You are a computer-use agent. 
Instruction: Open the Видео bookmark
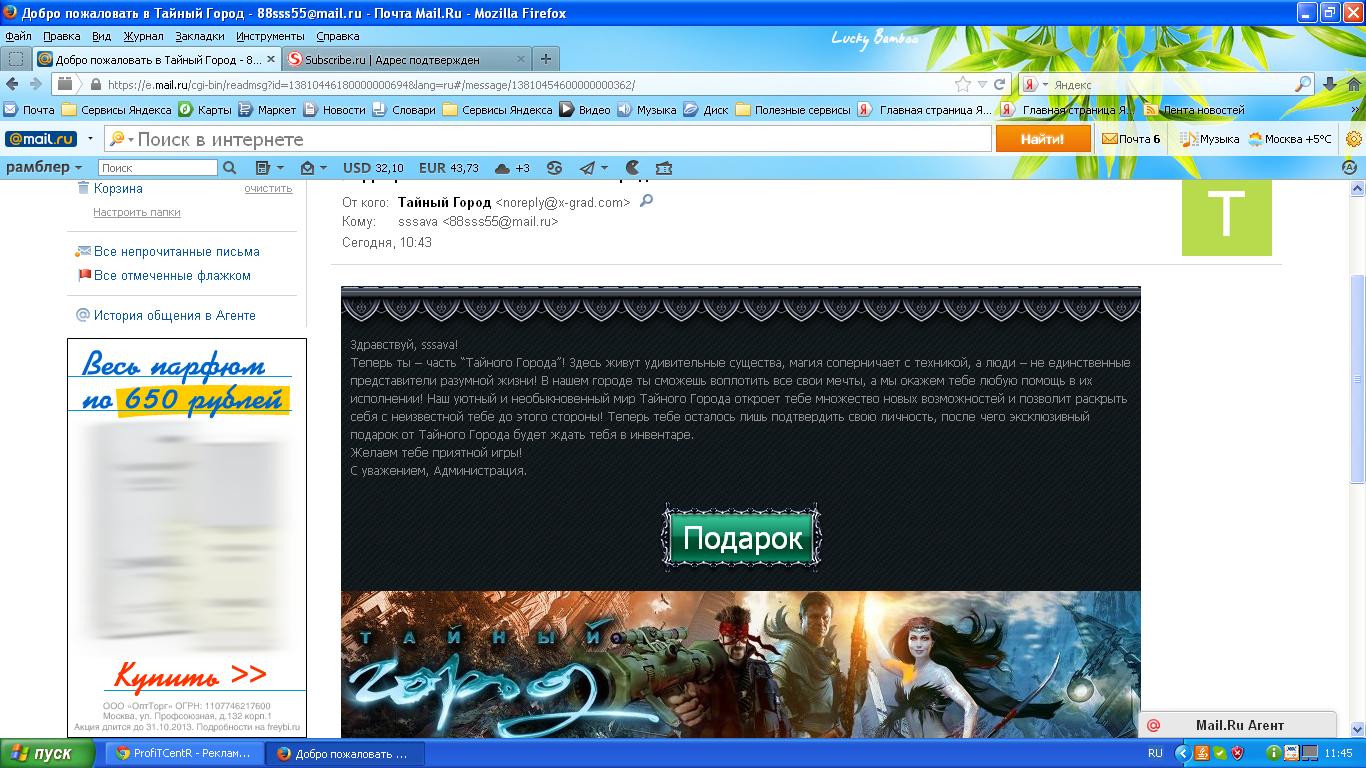(x=585, y=110)
